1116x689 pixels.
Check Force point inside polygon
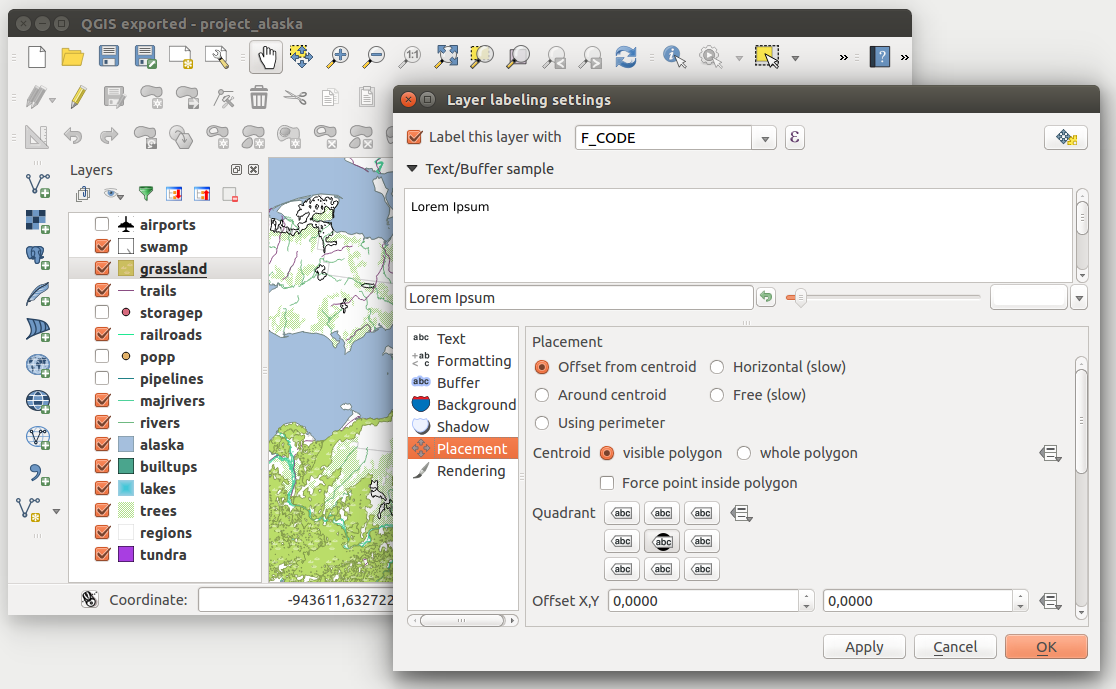point(607,483)
